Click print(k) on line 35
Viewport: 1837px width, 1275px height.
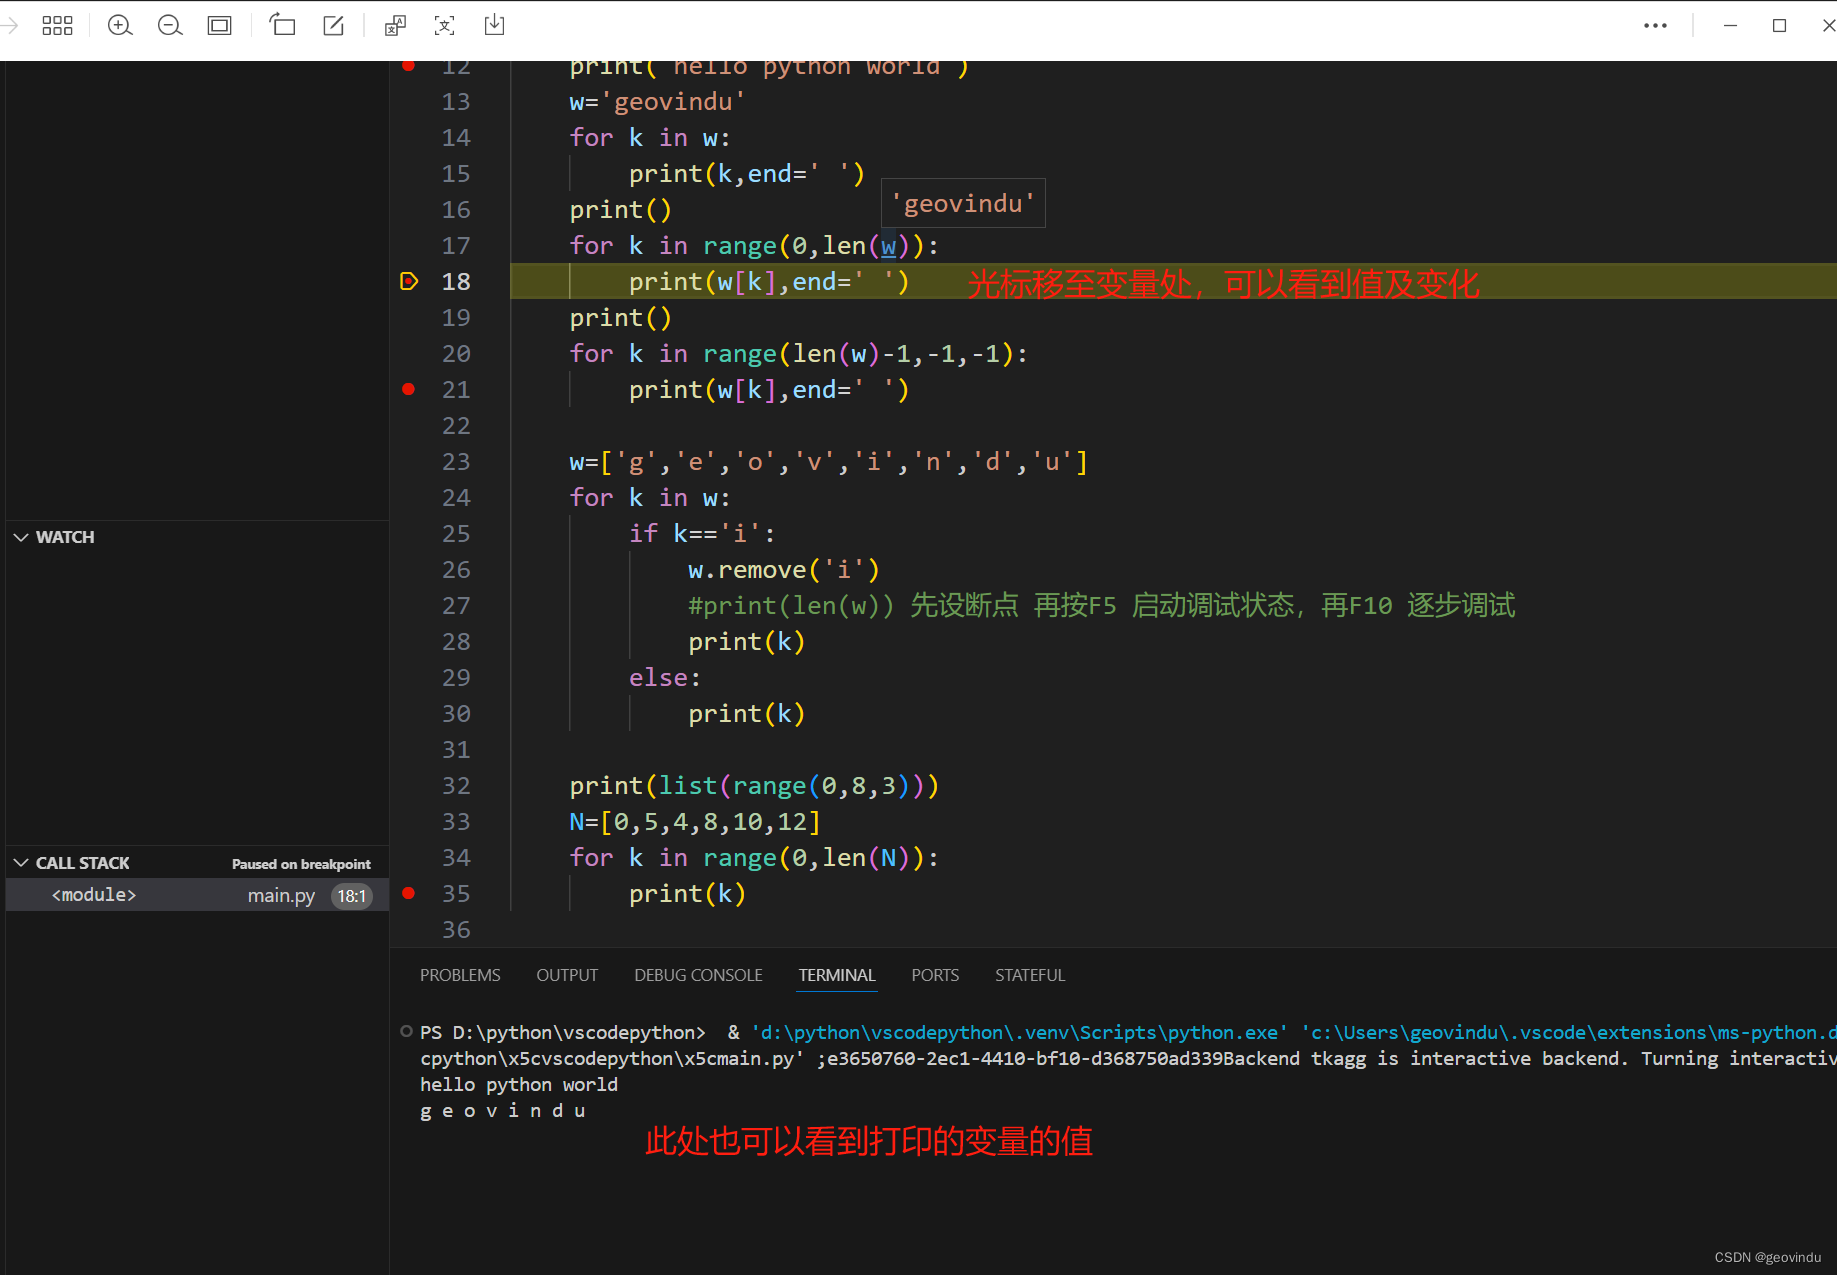coord(688,894)
